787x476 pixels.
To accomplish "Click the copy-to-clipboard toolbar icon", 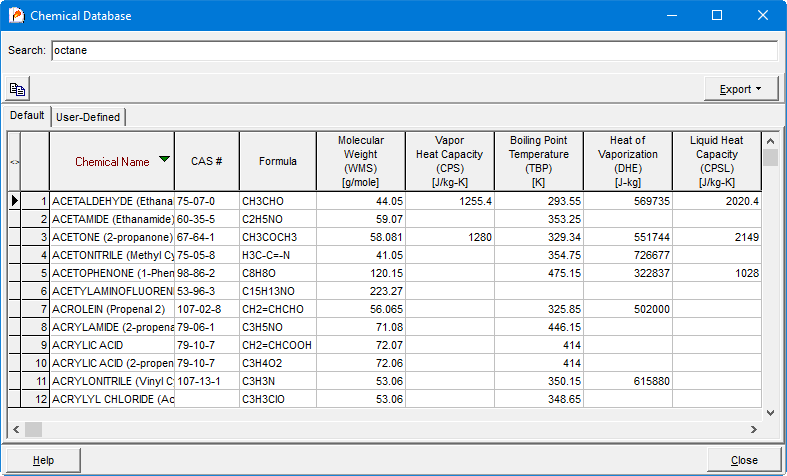I will [x=18, y=89].
